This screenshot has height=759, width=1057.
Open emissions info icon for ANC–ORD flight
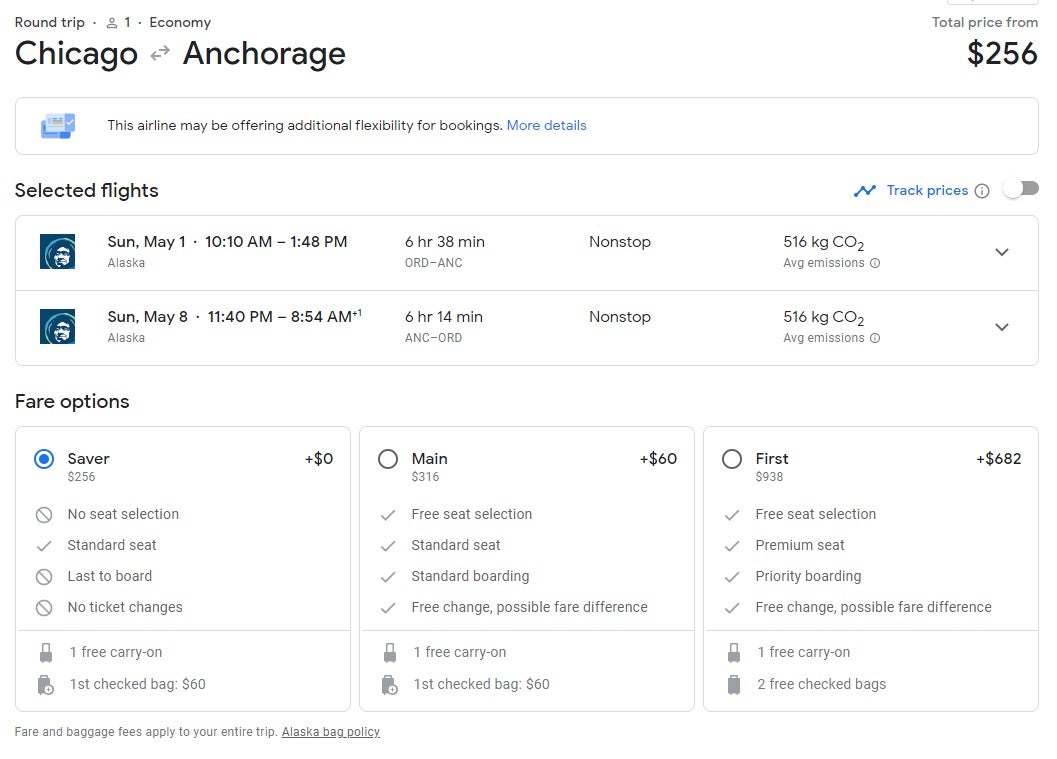(x=875, y=338)
